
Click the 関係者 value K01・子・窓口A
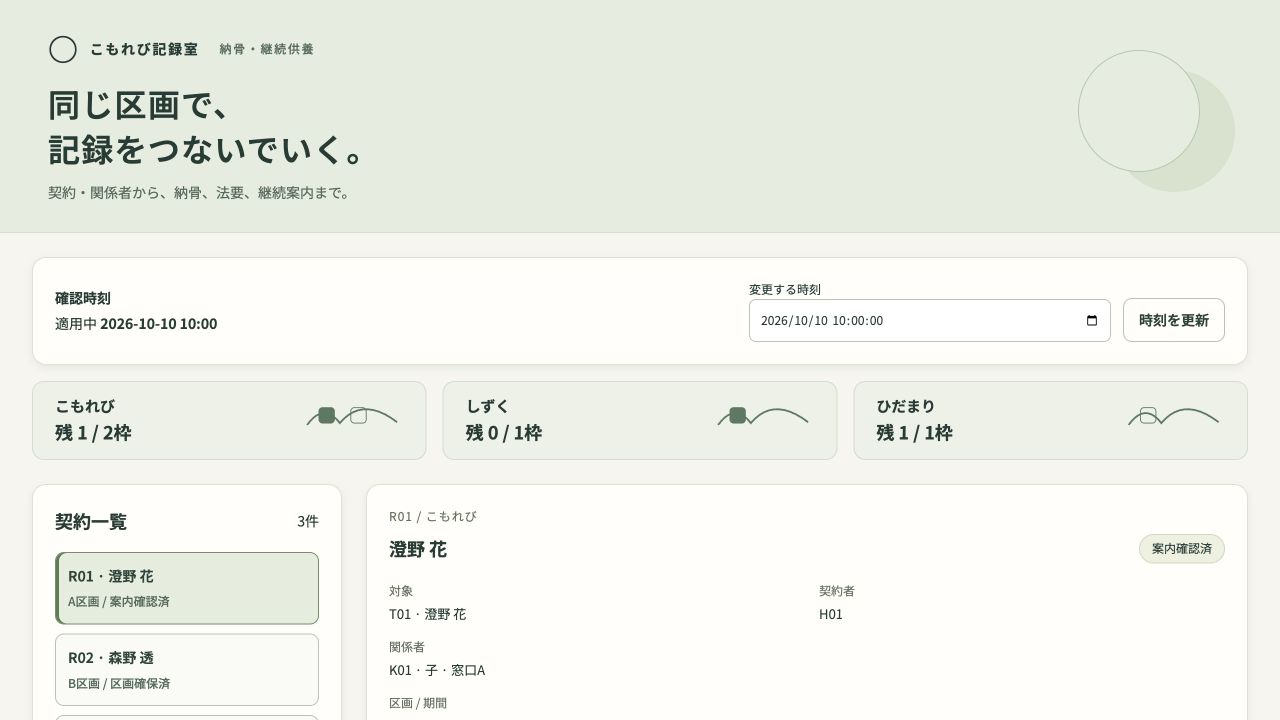(437, 670)
